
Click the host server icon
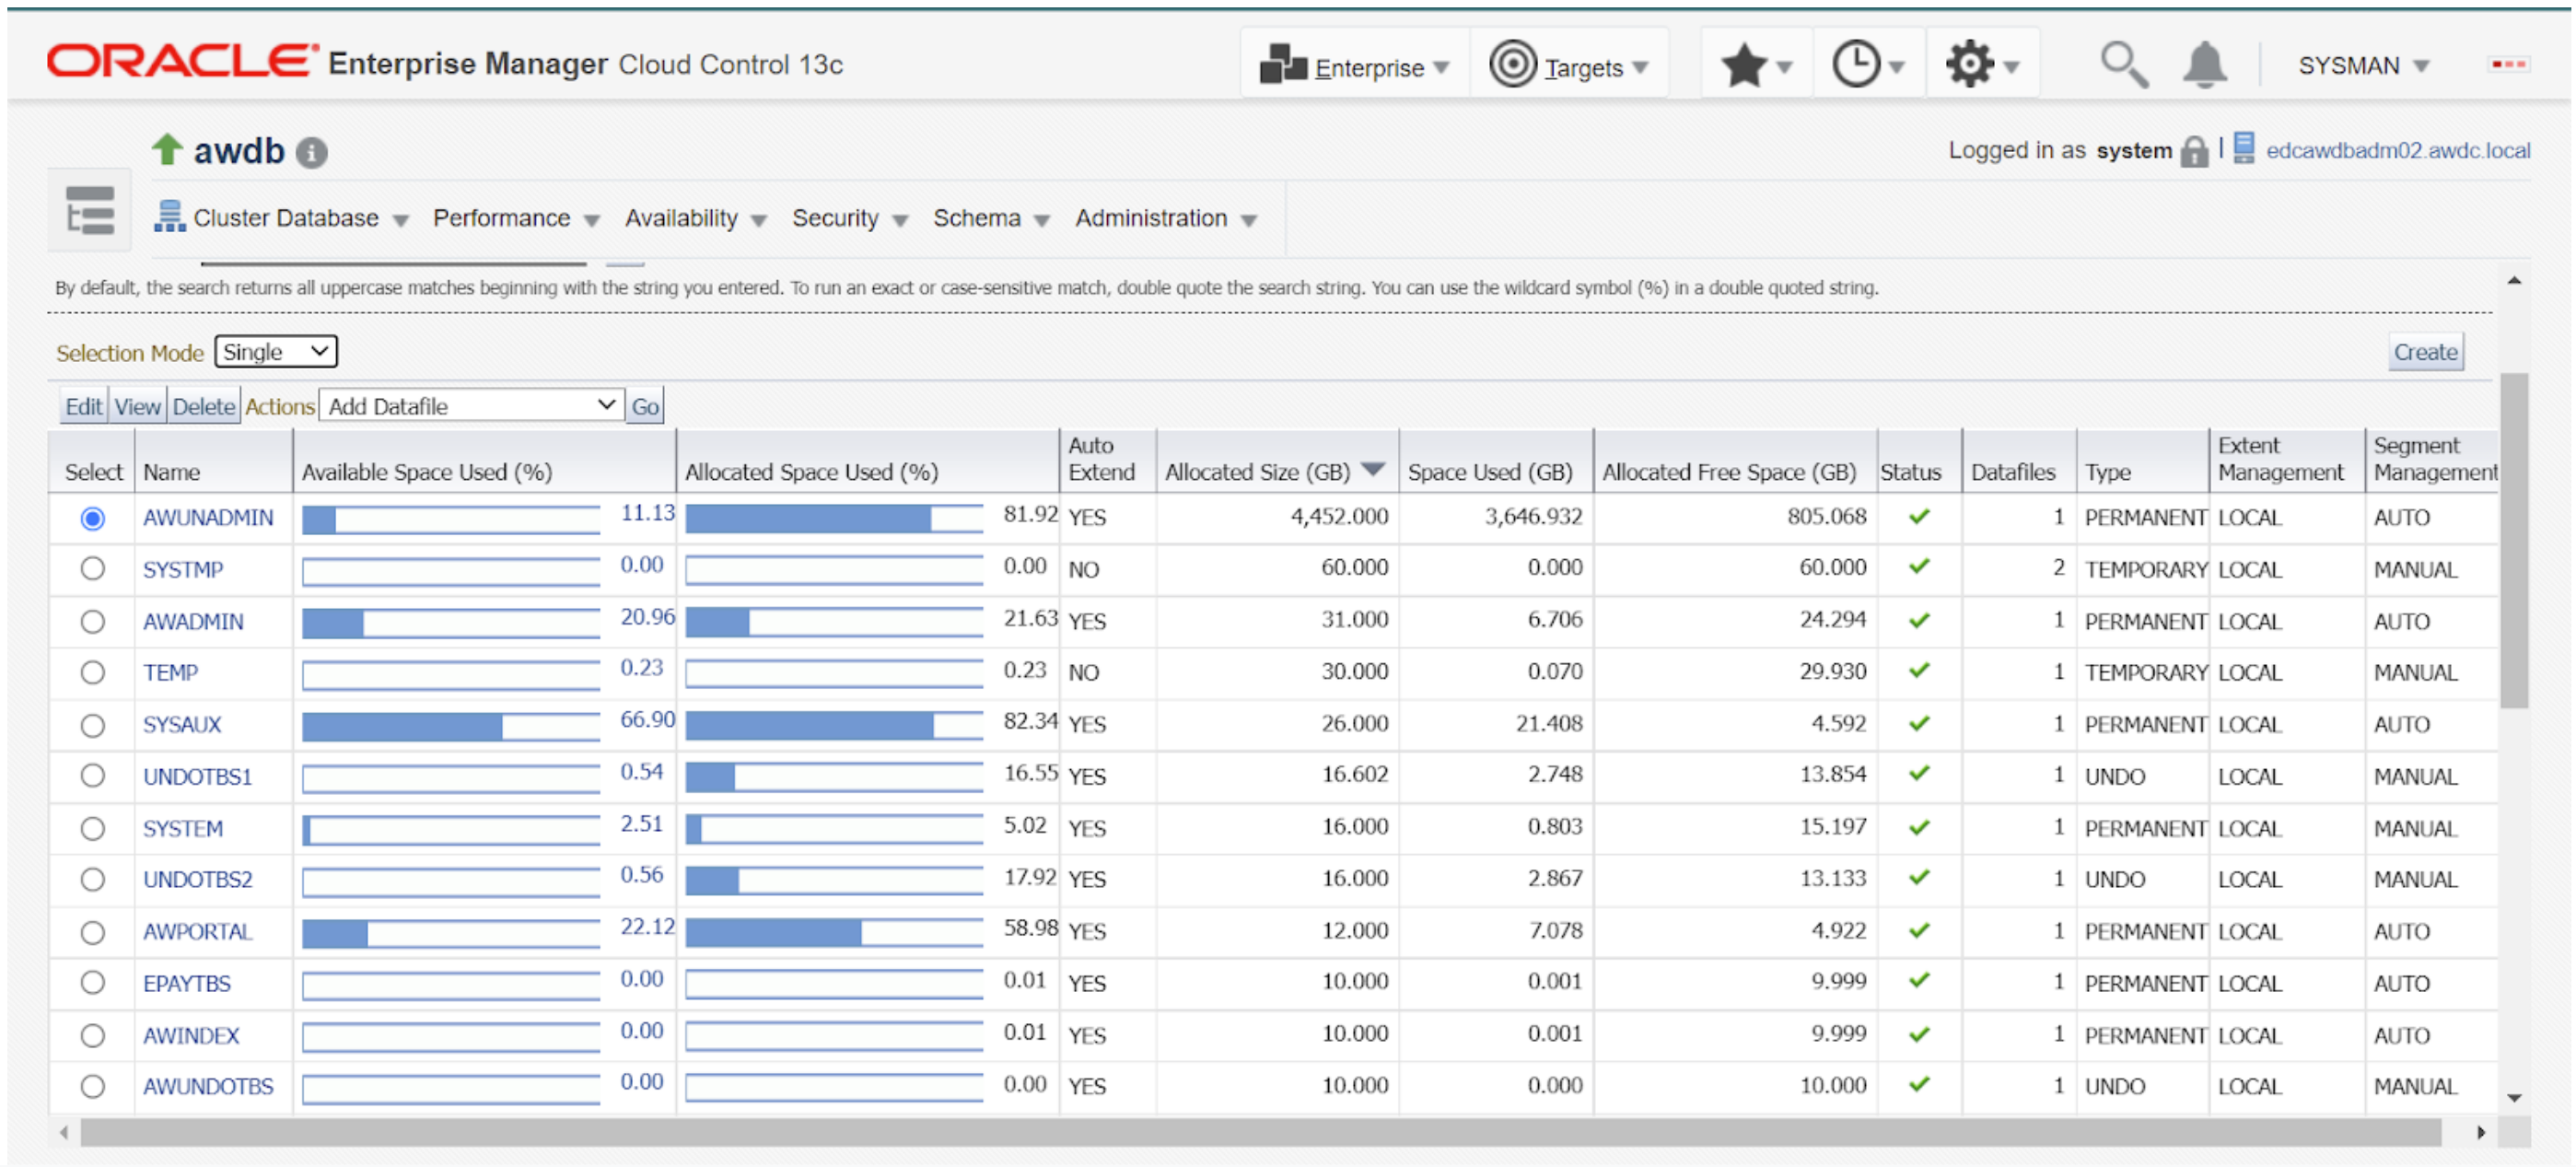tap(2243, 149)
